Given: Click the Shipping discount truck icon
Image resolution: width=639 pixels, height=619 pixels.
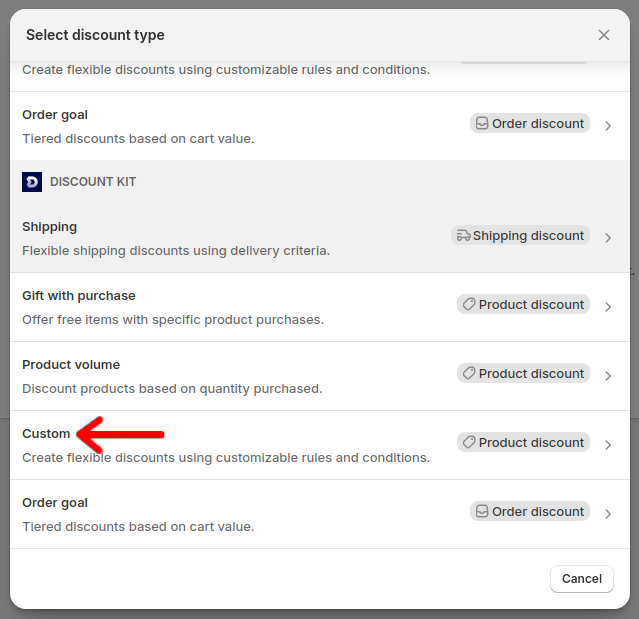Looking at the screenshot, I should click(463, 236).
